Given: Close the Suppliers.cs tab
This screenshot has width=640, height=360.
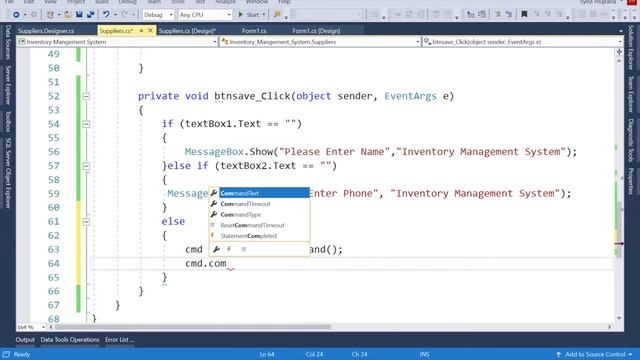Looking at the screenshot, I should 150,31.
